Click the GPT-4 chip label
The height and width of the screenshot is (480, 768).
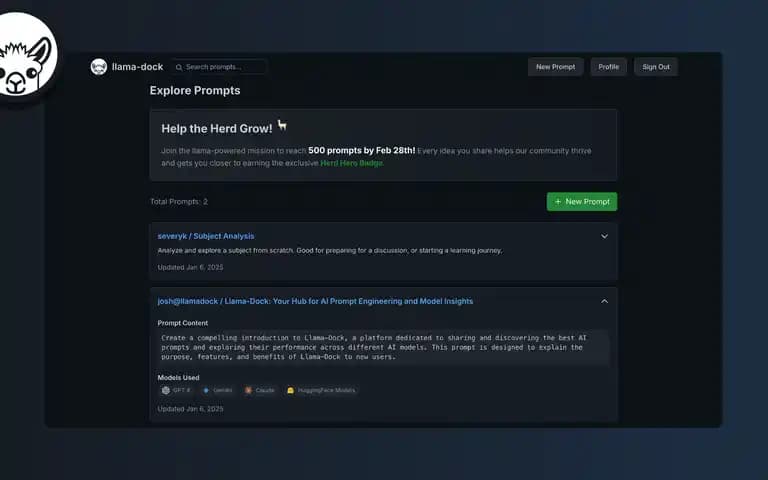181,390
